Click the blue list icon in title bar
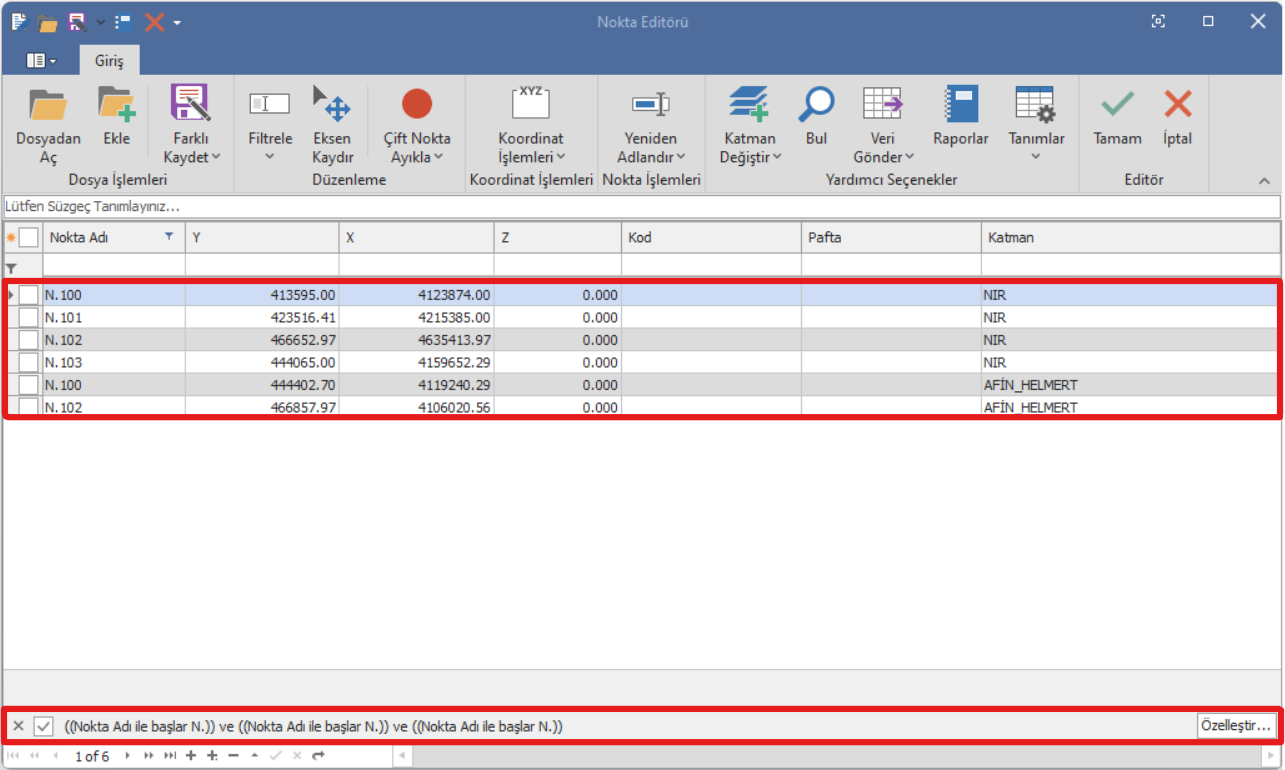The image size is (1285, 770). point(123,21)
